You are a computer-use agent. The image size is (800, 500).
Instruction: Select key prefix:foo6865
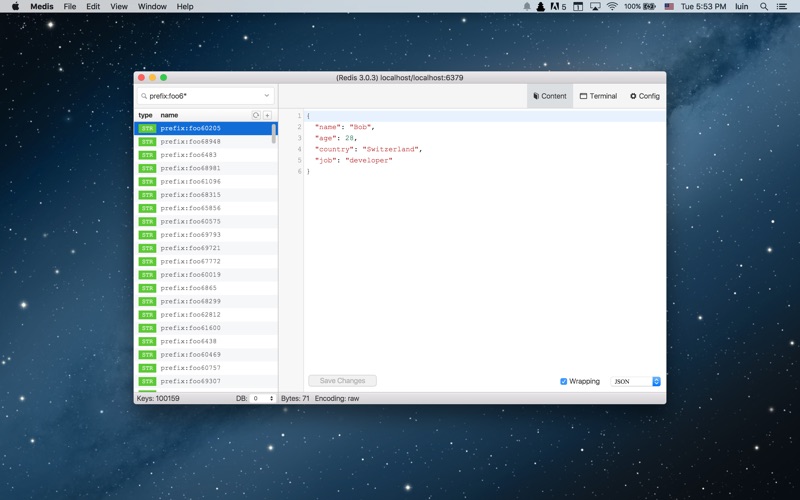[206, 288]
